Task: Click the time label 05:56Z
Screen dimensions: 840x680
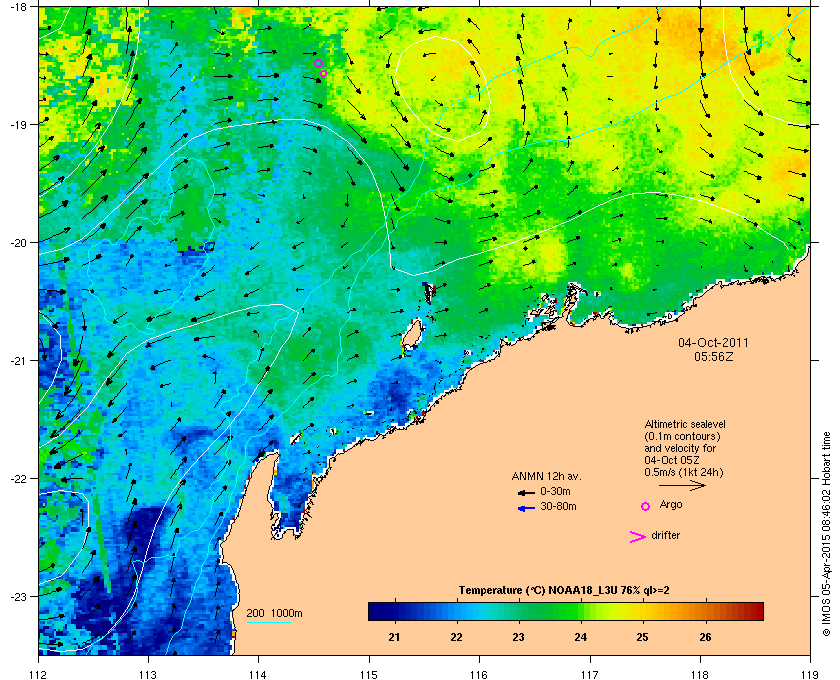Action: (714, 356)
